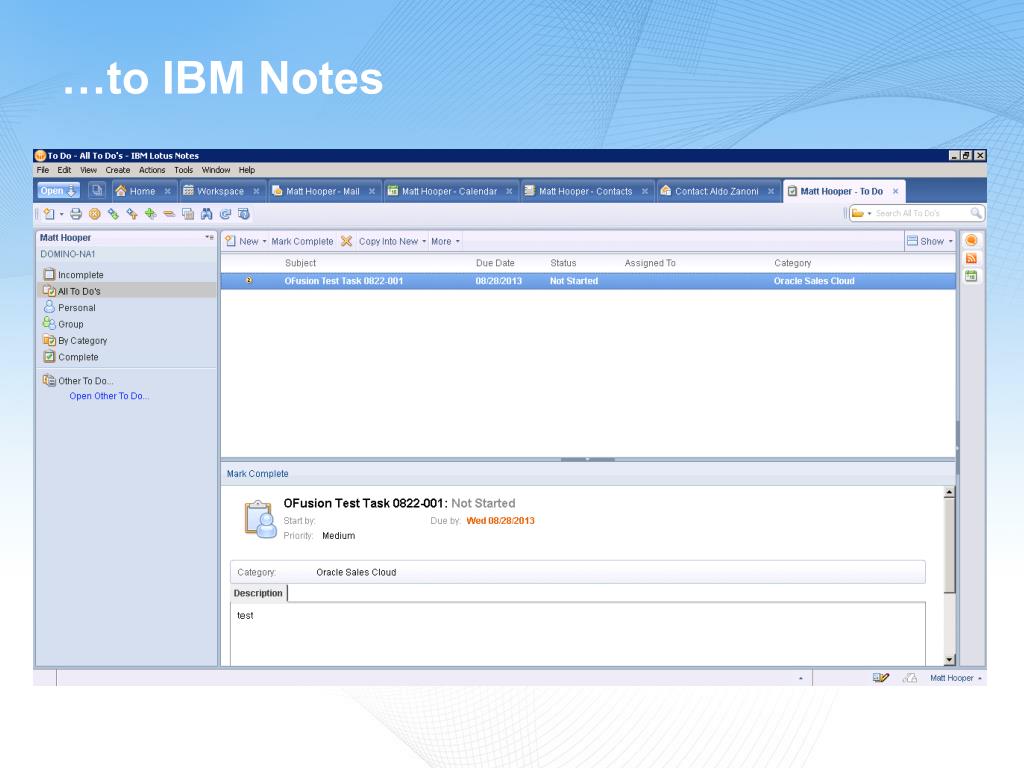
Task: Expand Copy Into New dropdown
Action: 424,242
